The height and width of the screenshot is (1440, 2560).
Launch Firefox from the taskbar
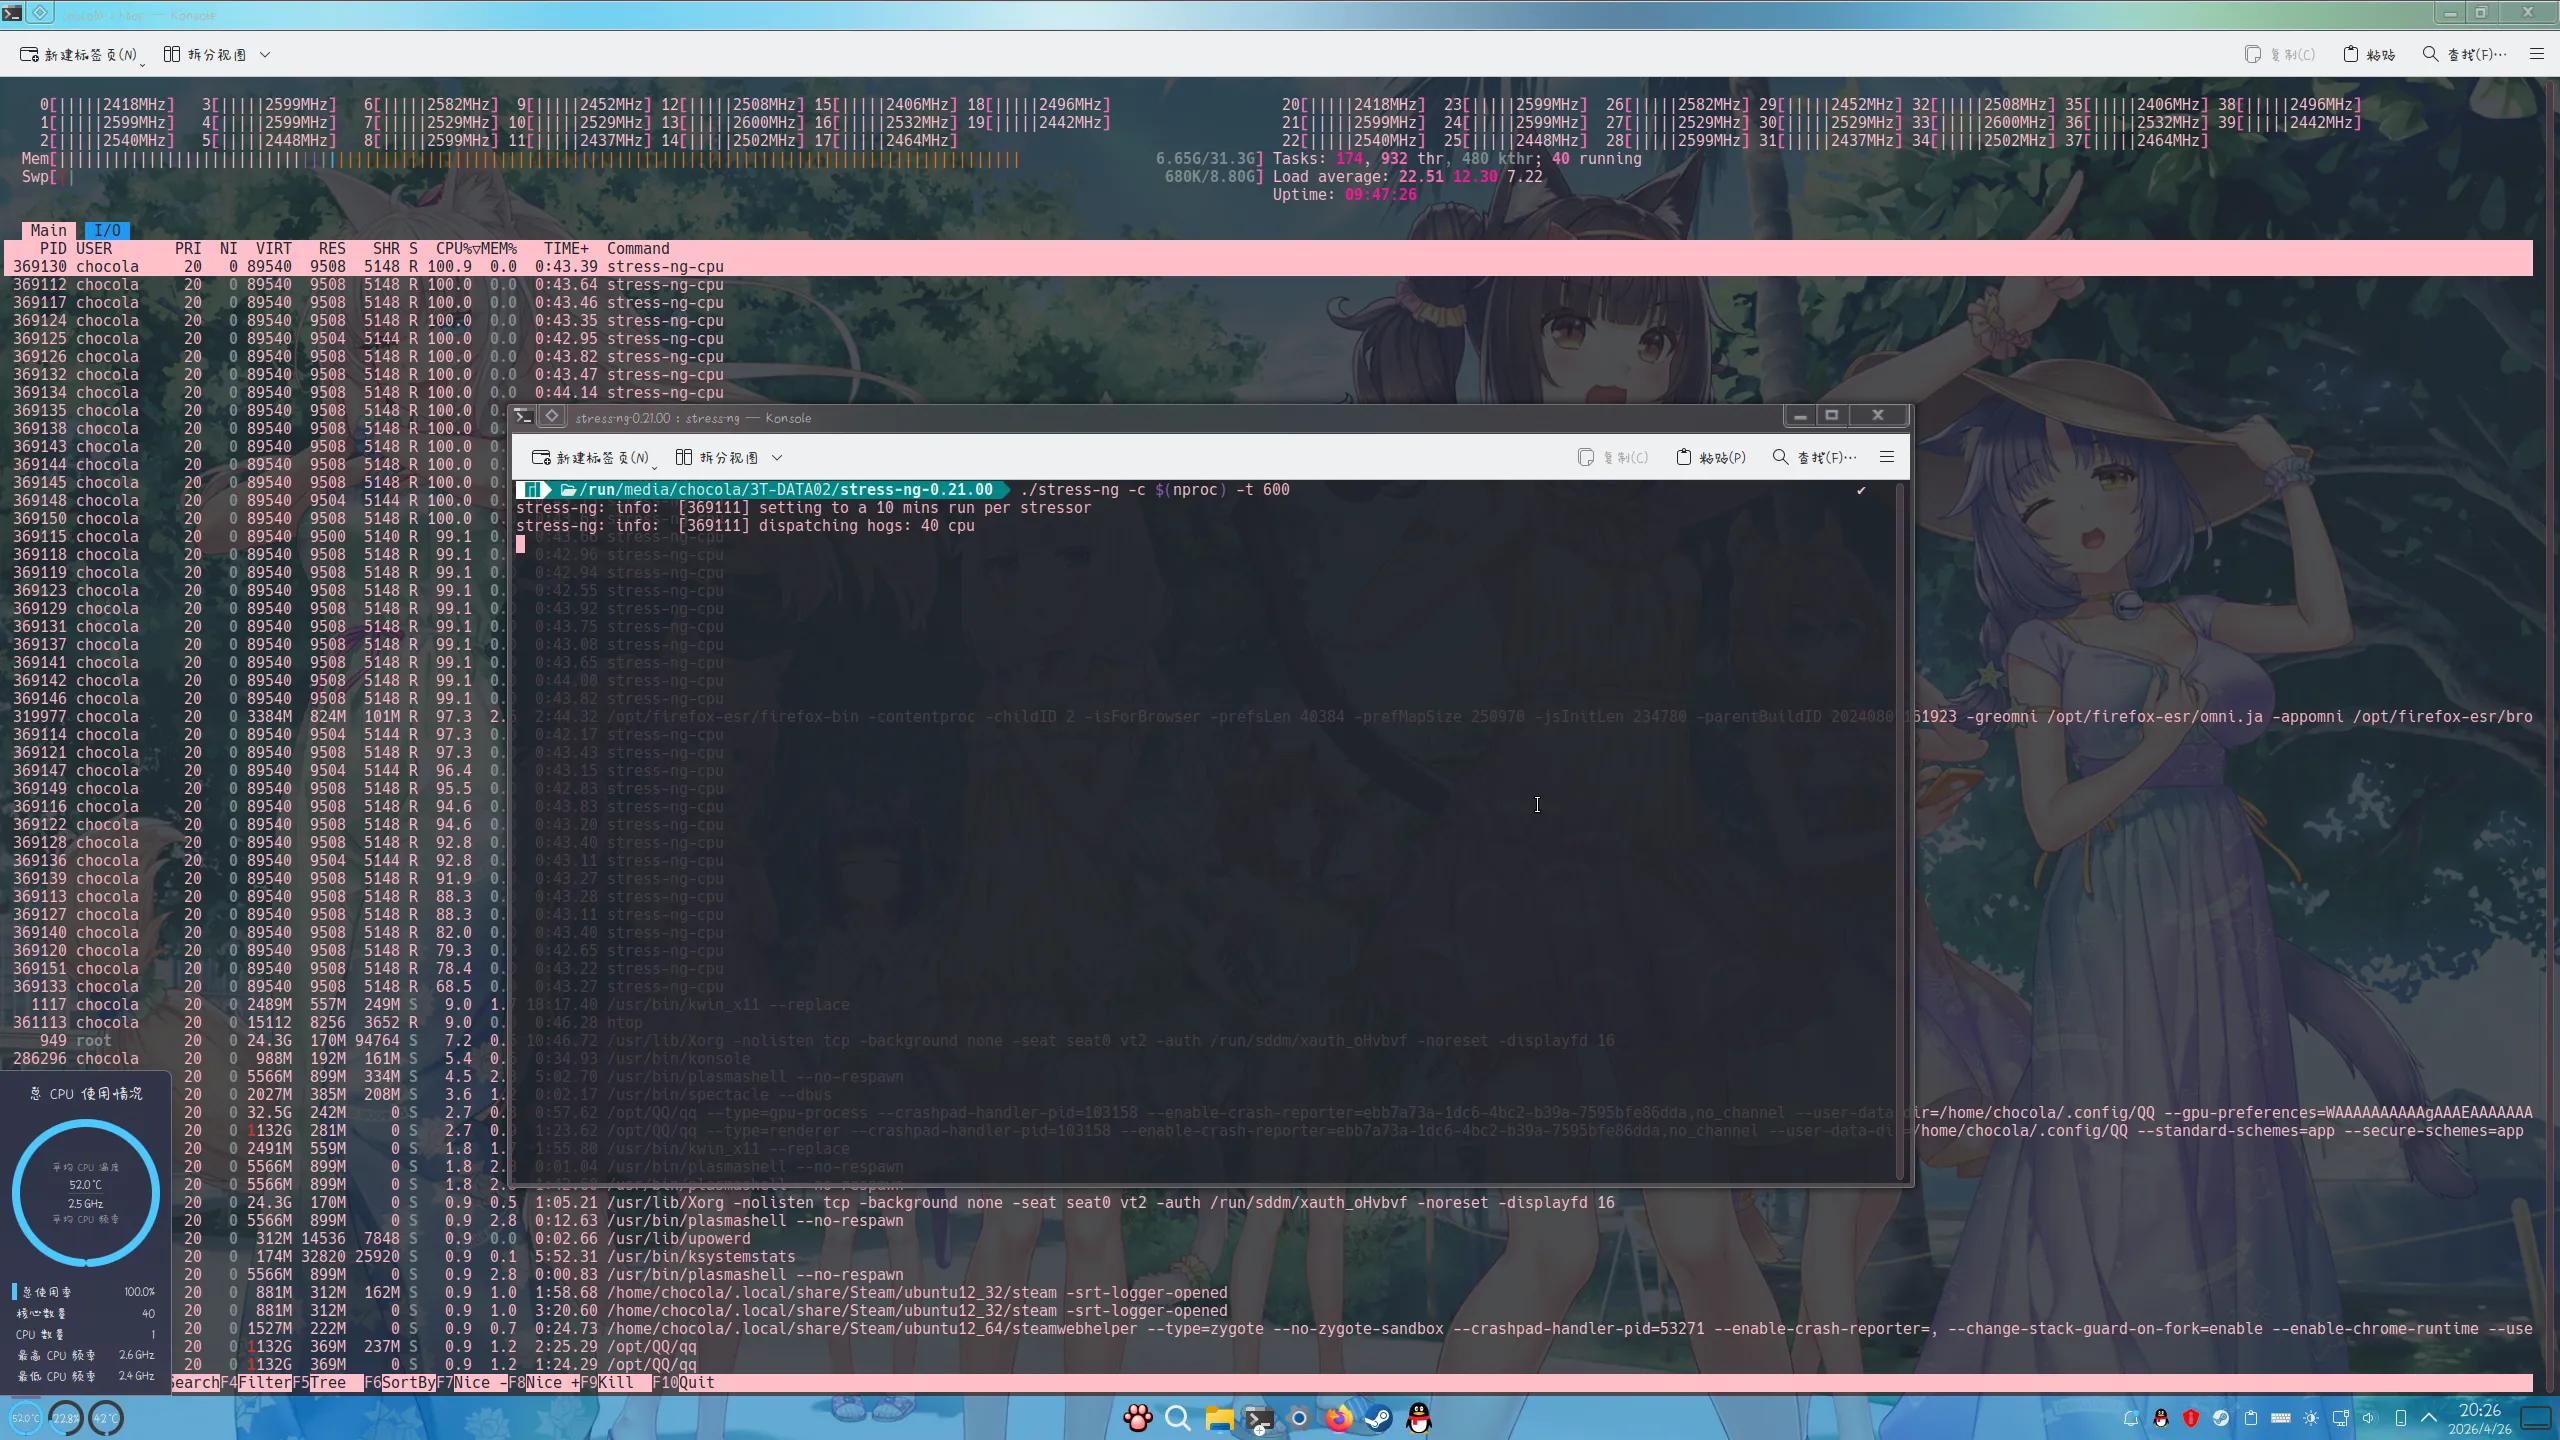tap(1338, 1418)
